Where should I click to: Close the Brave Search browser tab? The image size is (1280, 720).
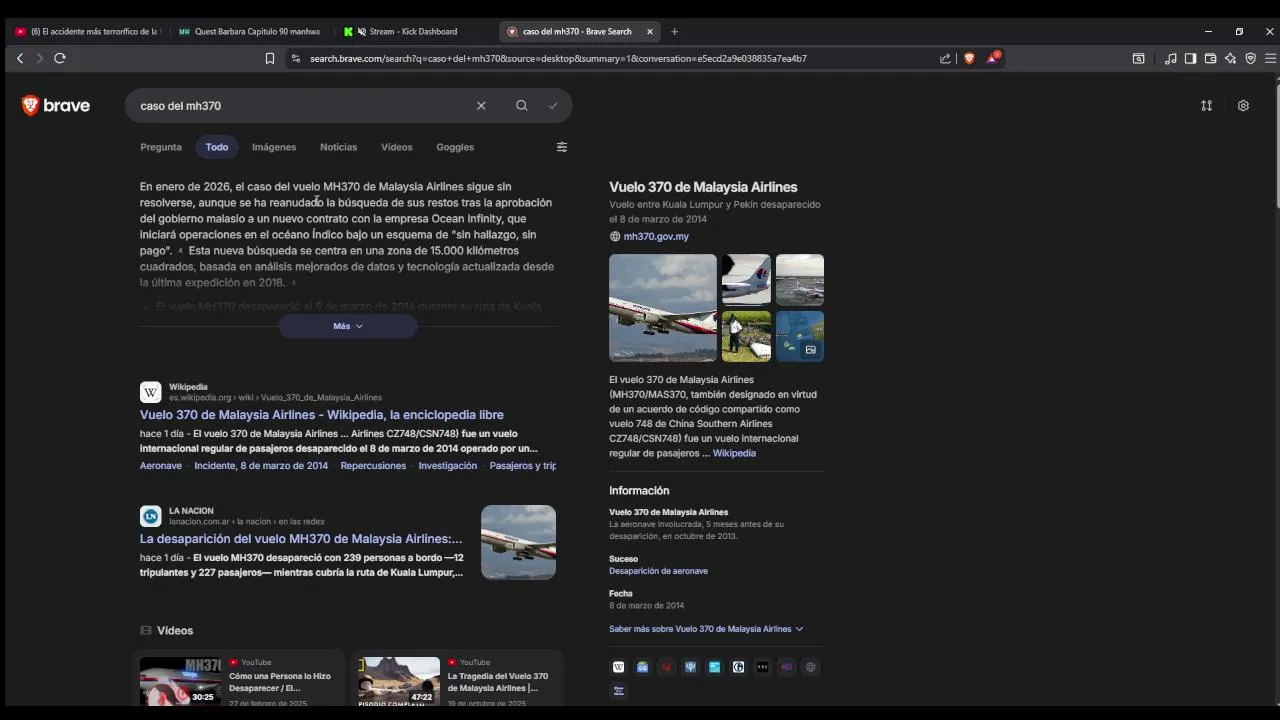(x=649, y=31)
